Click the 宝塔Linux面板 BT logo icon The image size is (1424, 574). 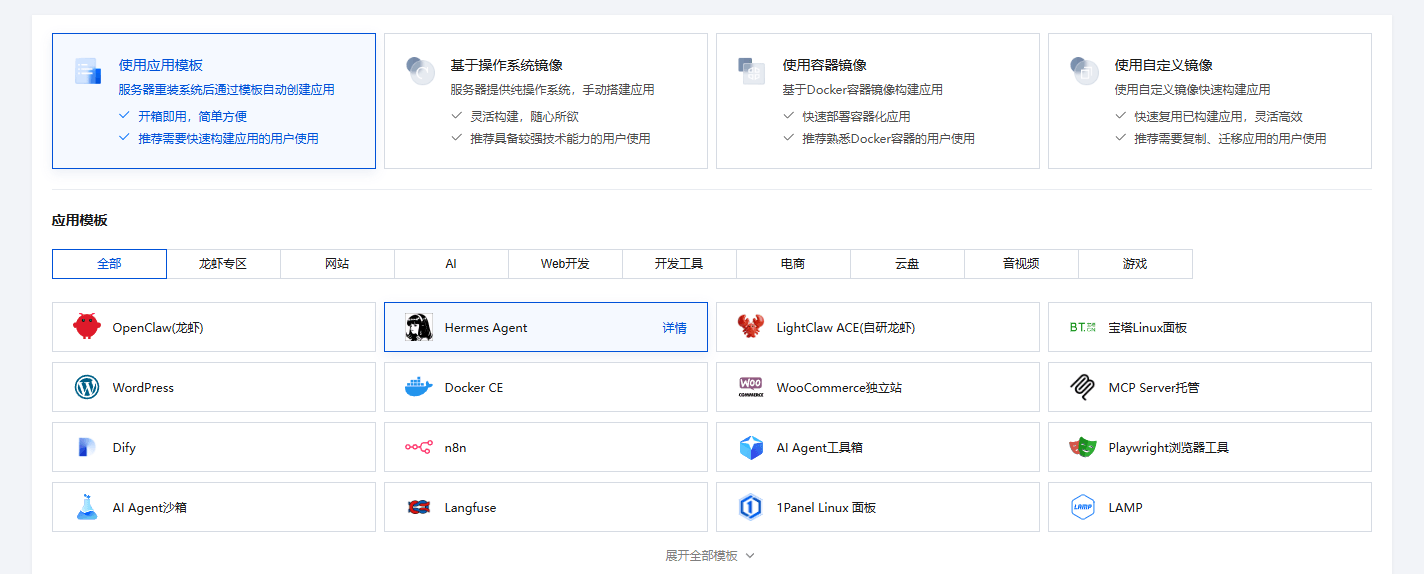[x=1083, y=327]
